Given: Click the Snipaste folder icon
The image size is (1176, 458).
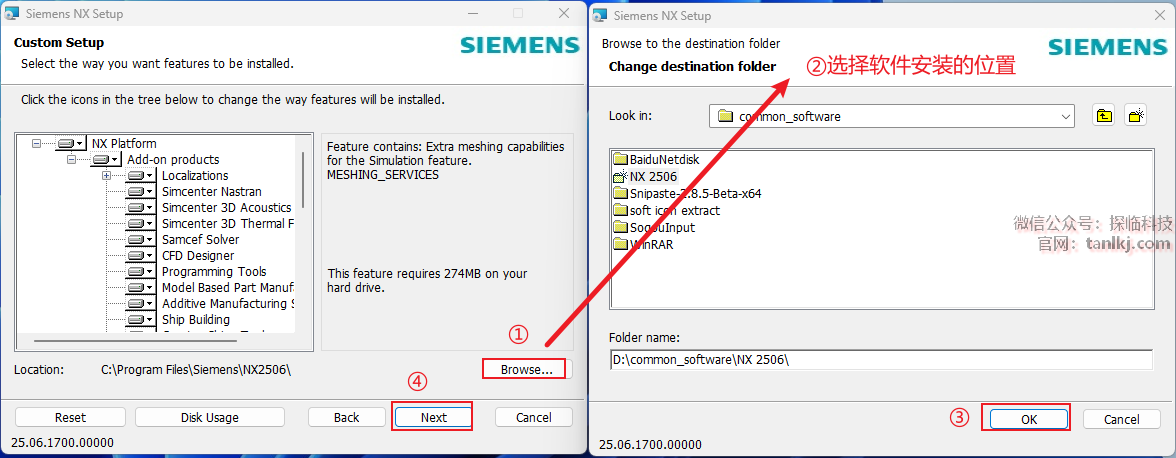Looking at the screenshot, I should coord(620,193).
